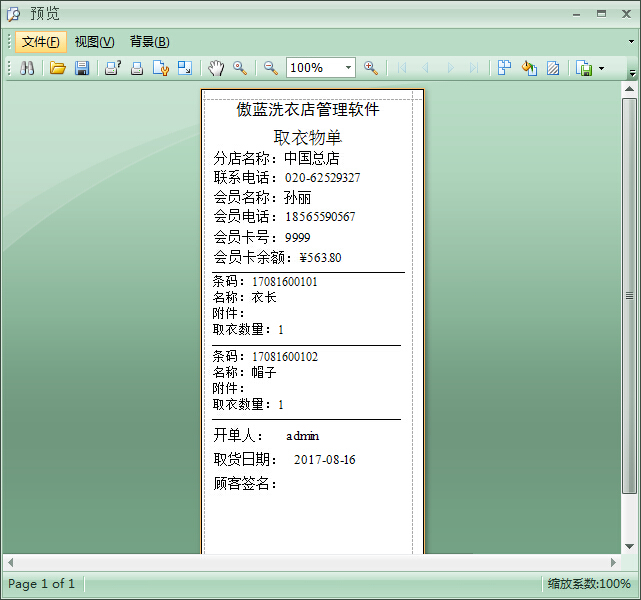The height and width of the screenshot is (600, 641).
Task: Click the vertical scrollbar thumb
Action: coord(630,296)
